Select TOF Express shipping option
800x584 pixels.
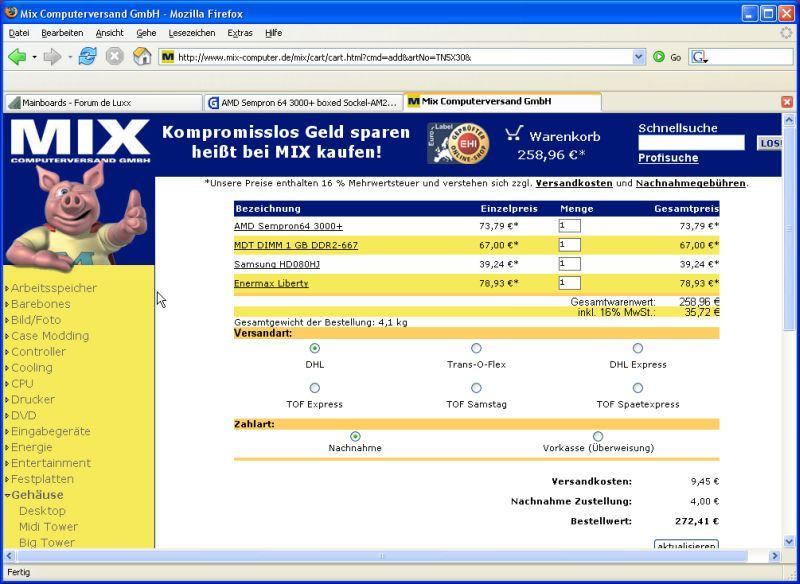[x=315, y=388]
